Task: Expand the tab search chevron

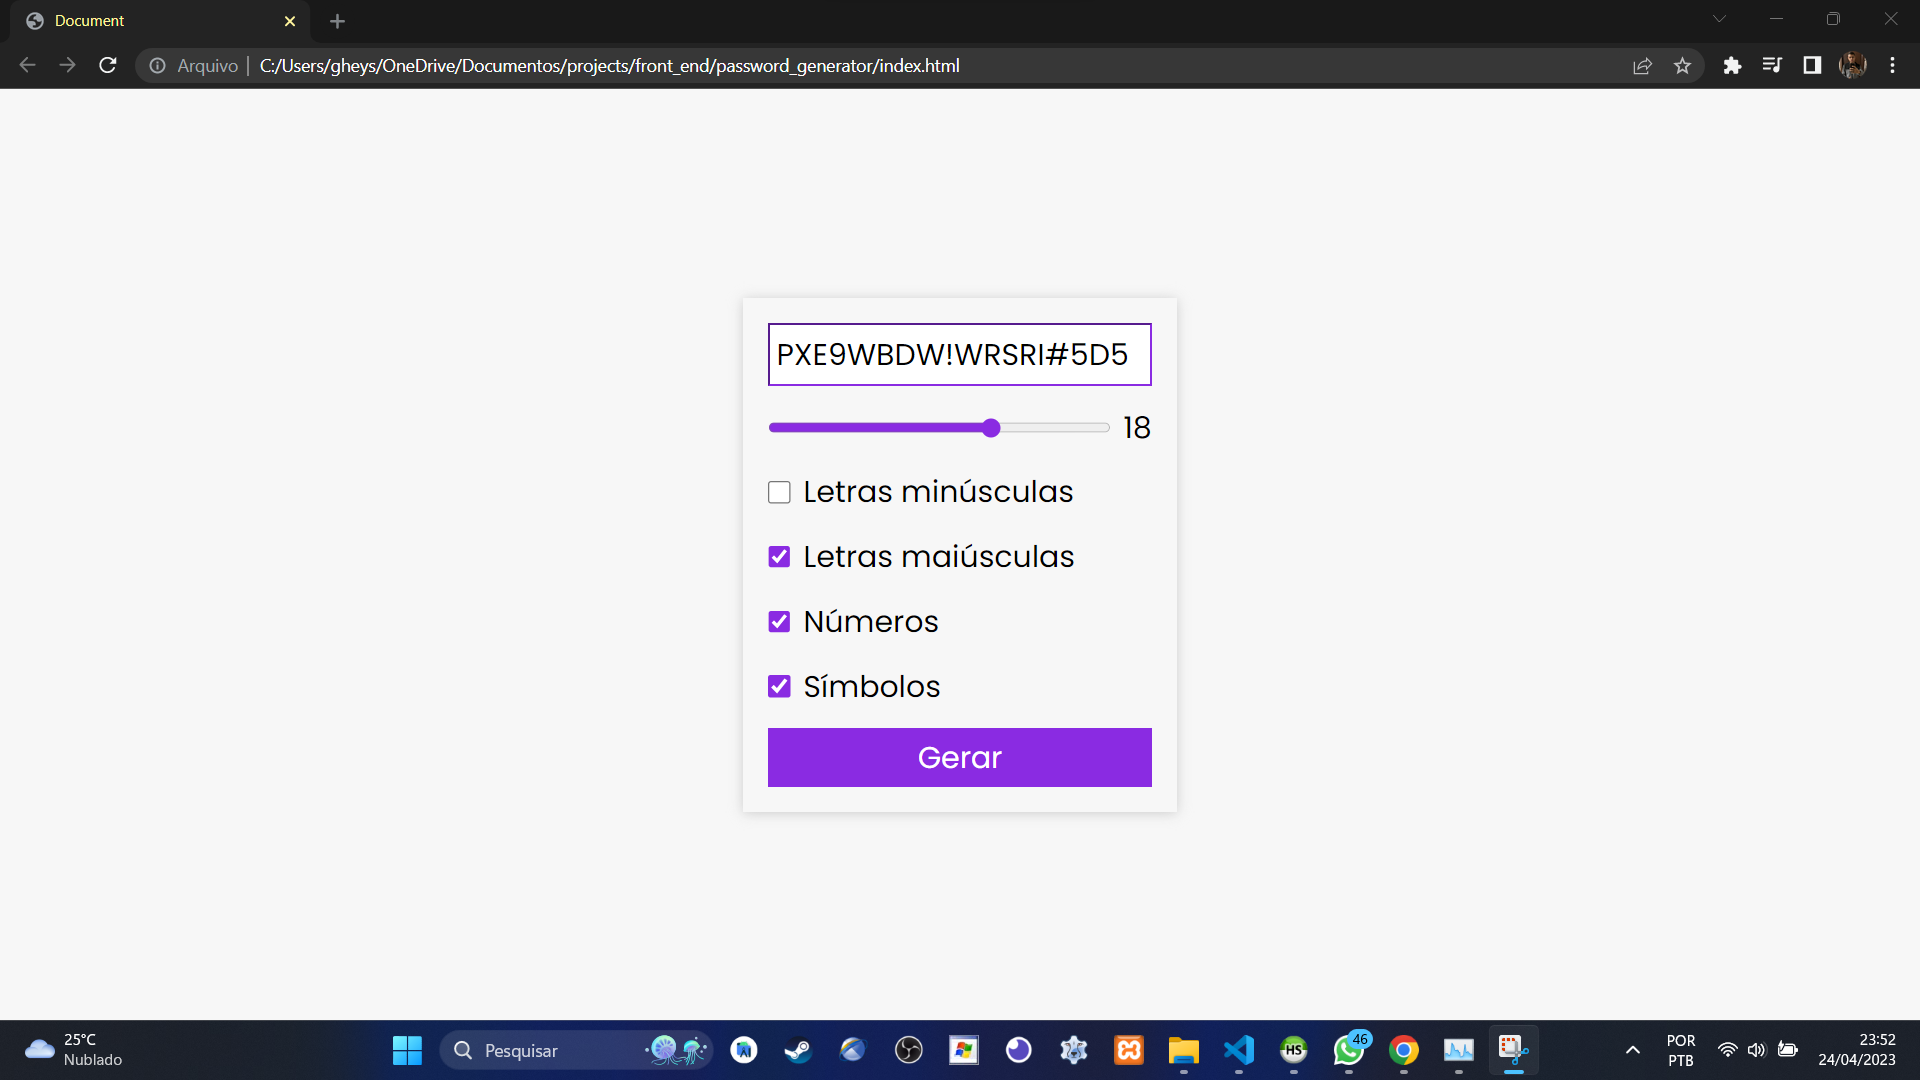Action: pos(1719,19)
